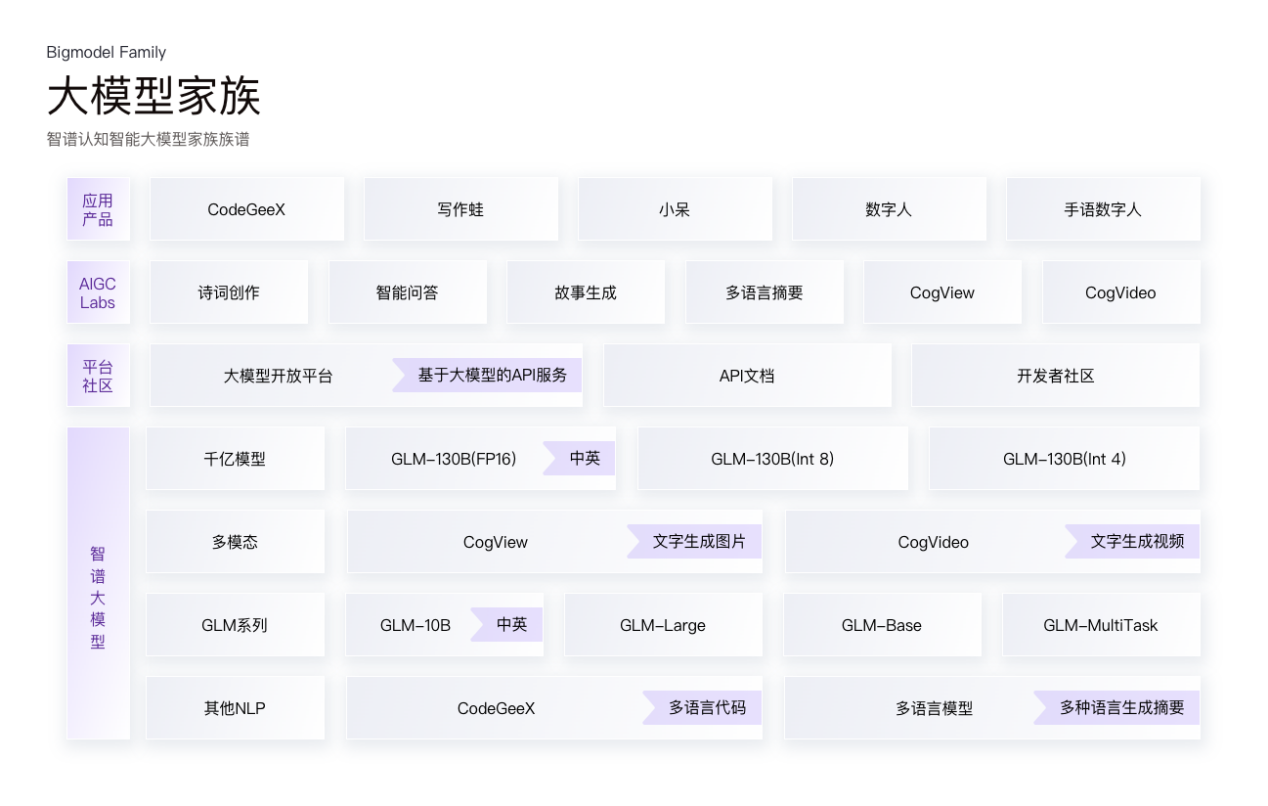The height and width of the screenshot is (806, 1268).
Task: Visit the 开发者社区 card
Action: tap(1056, 376)
